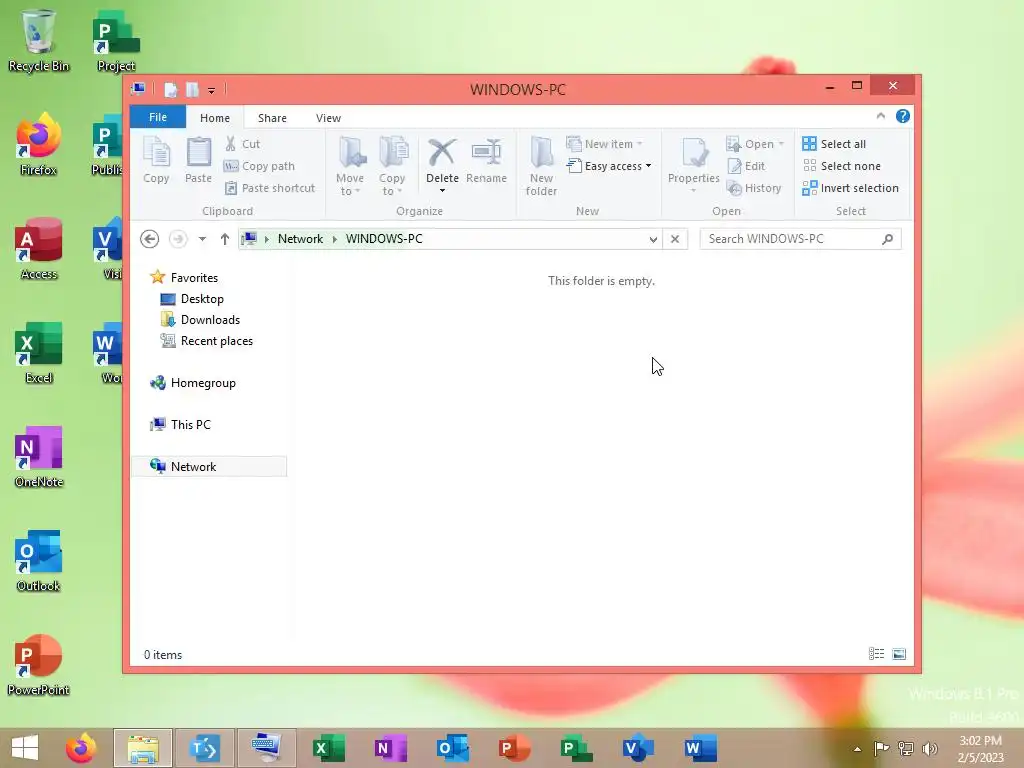Select the Outlook desktop shortcut
Viewport: 1024px width, 768px height.
(x=39, y=561)
